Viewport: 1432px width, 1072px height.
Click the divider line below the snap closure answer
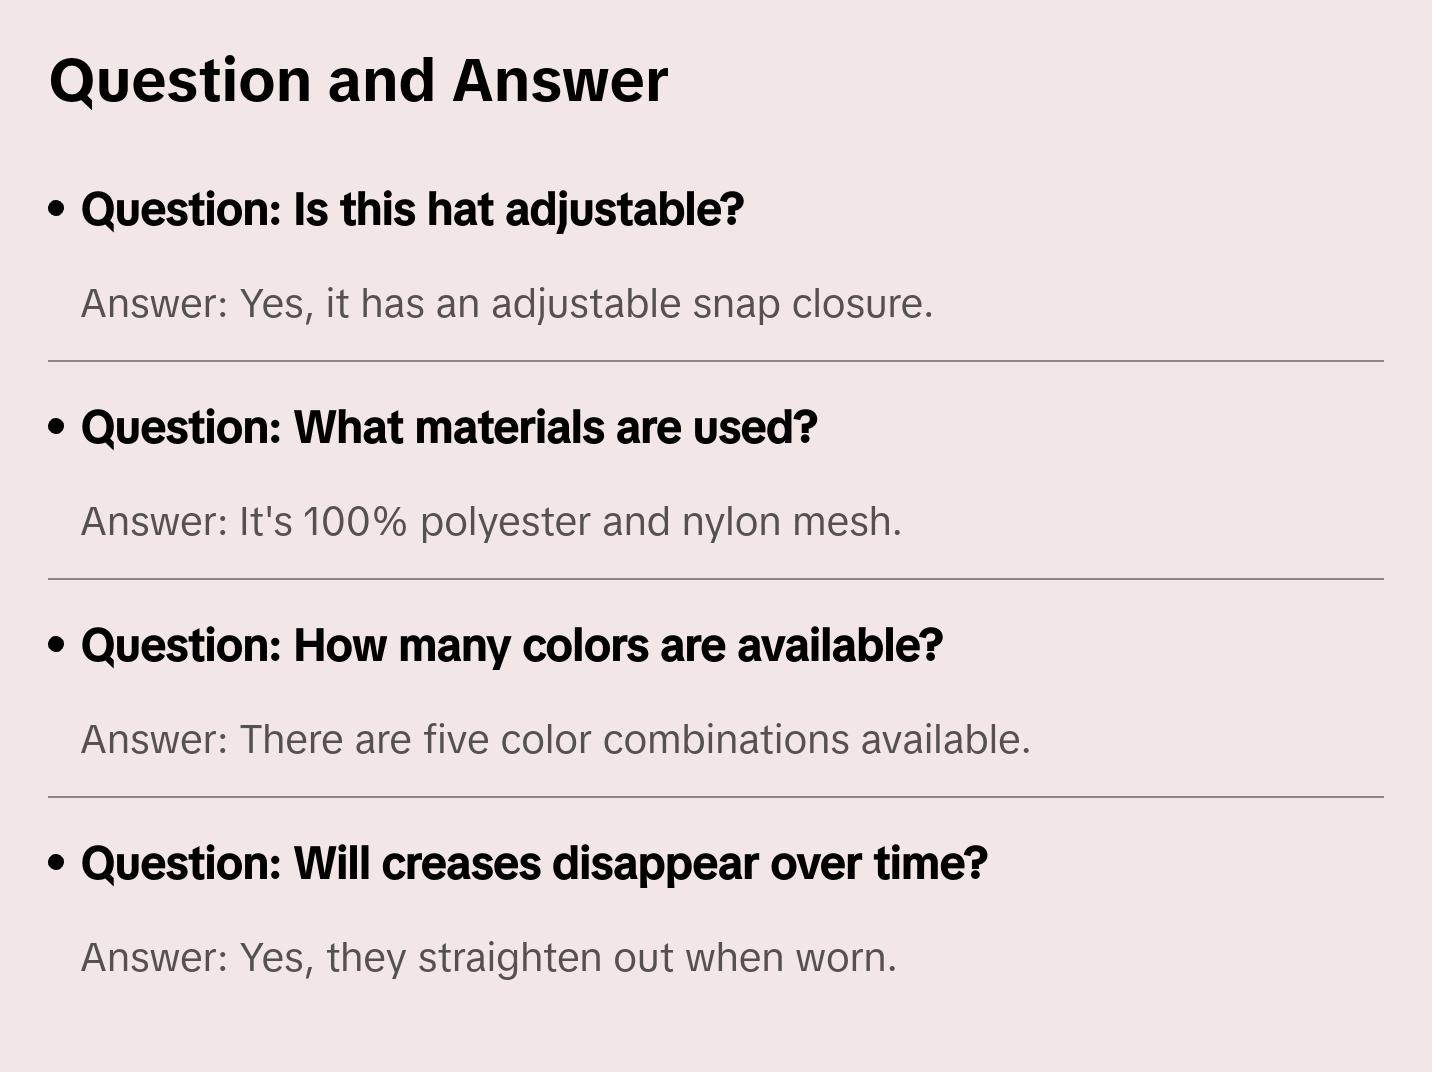click(715, 361)
